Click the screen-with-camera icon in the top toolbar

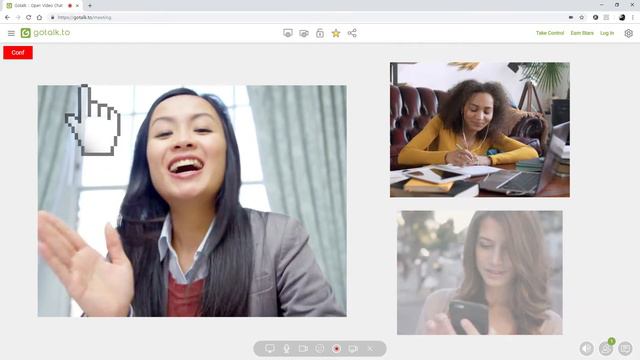[304, 33]
